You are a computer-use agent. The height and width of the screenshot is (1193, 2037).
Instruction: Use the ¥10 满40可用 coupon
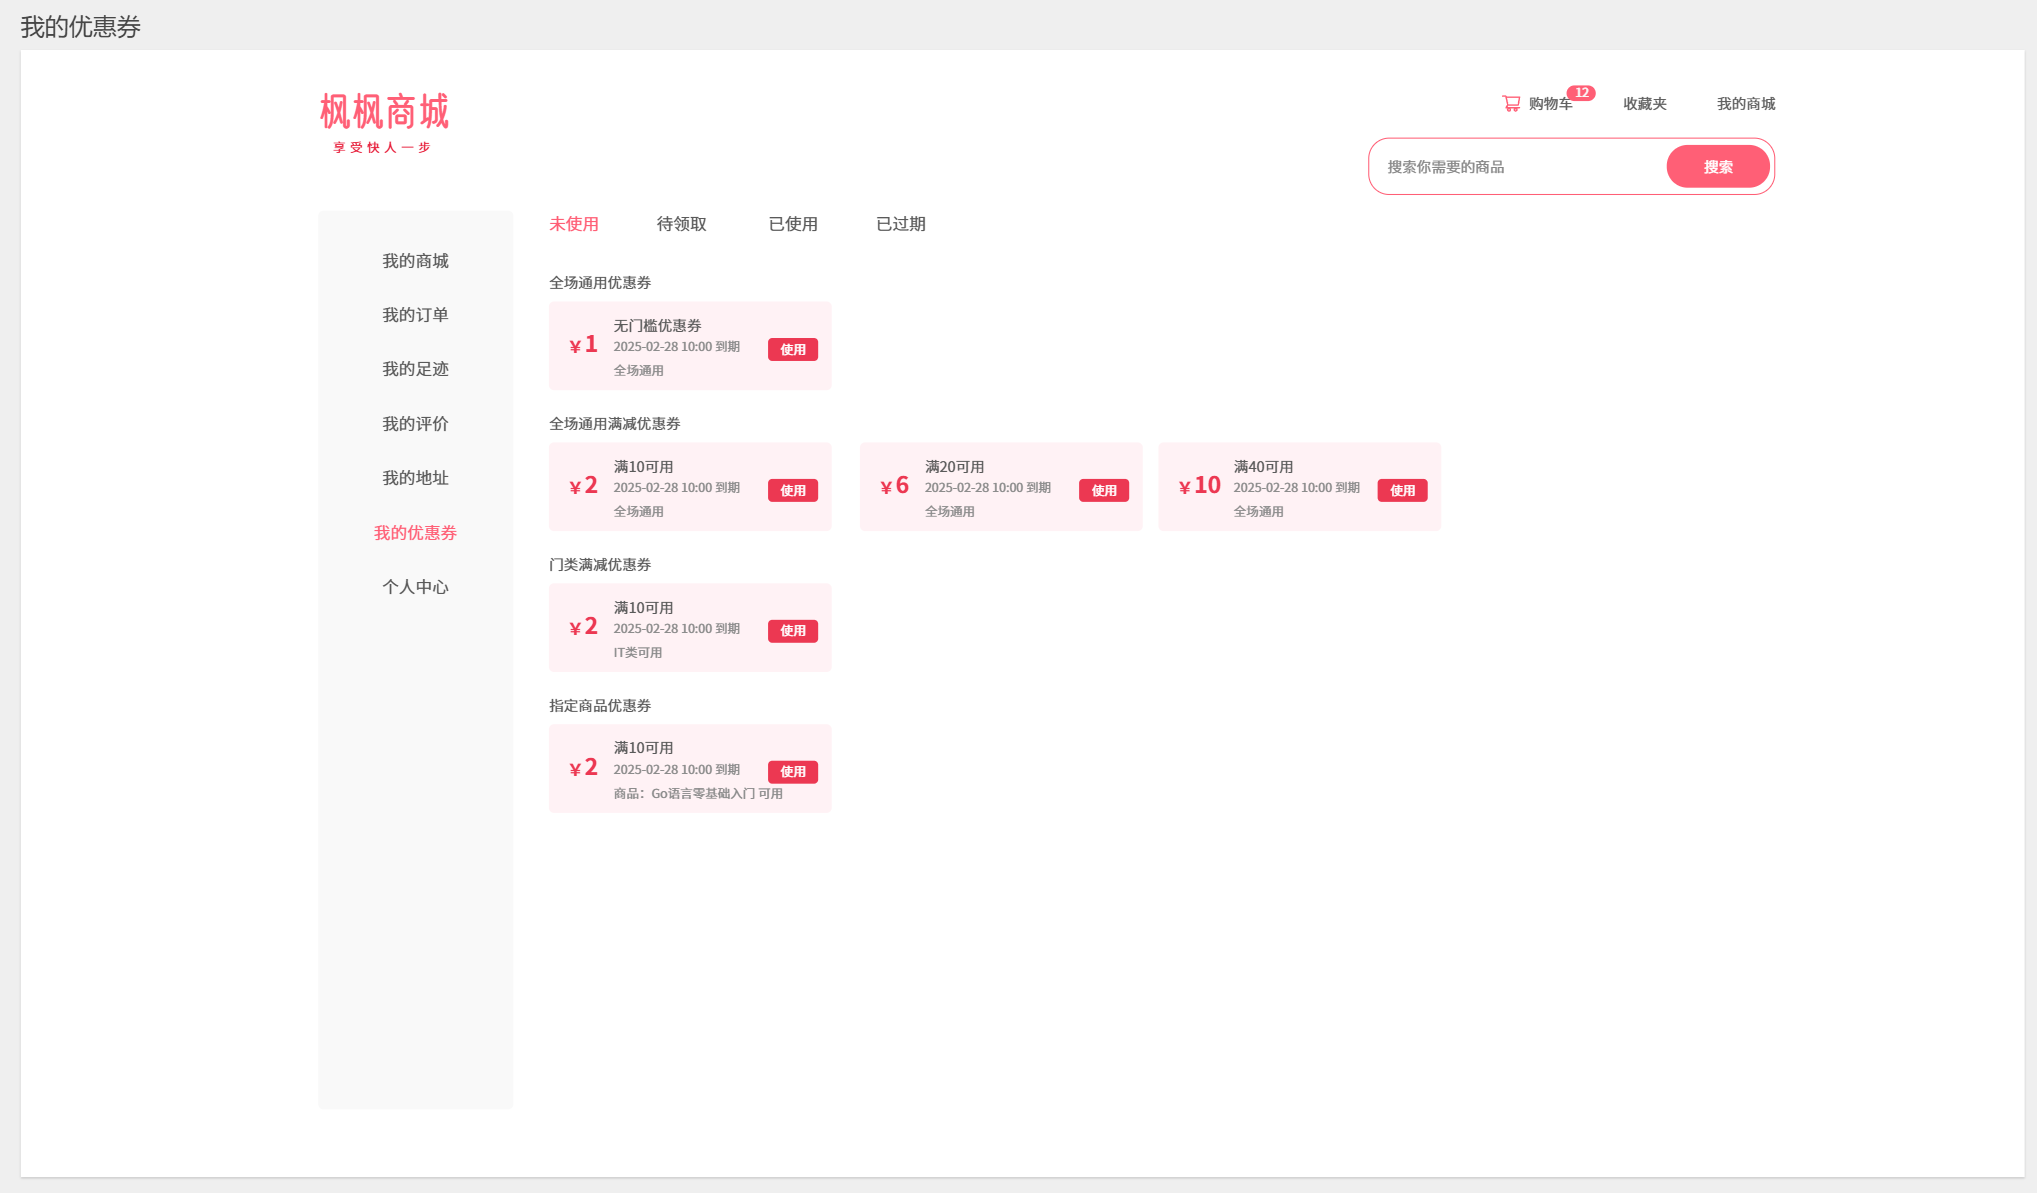click(x=1402, y=490)
